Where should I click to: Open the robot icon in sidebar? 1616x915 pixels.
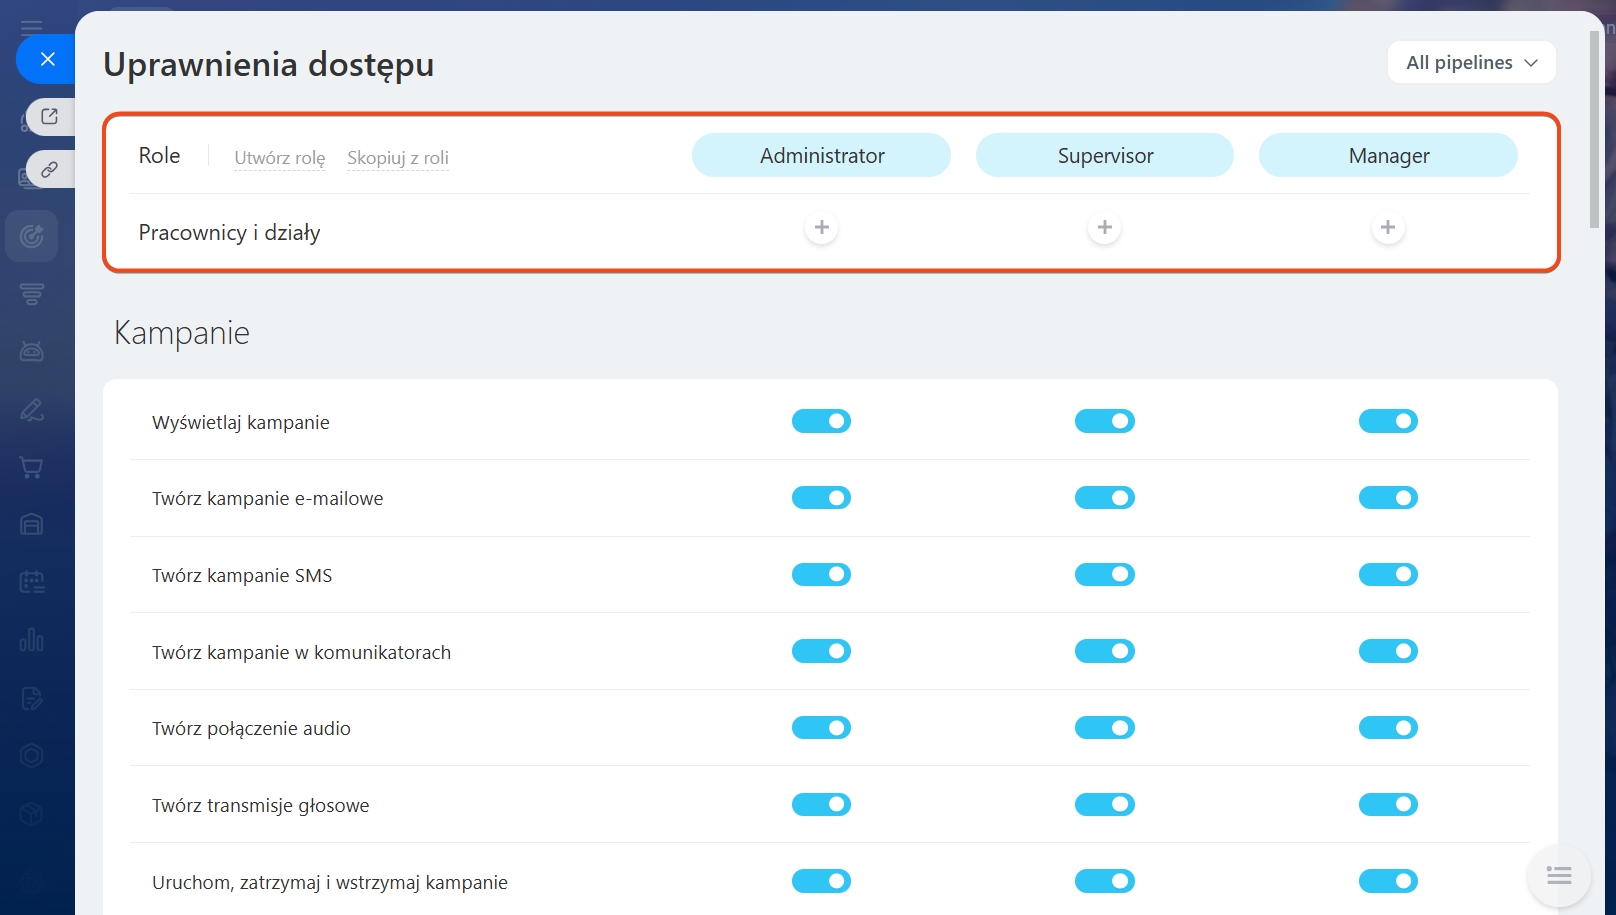32,351
